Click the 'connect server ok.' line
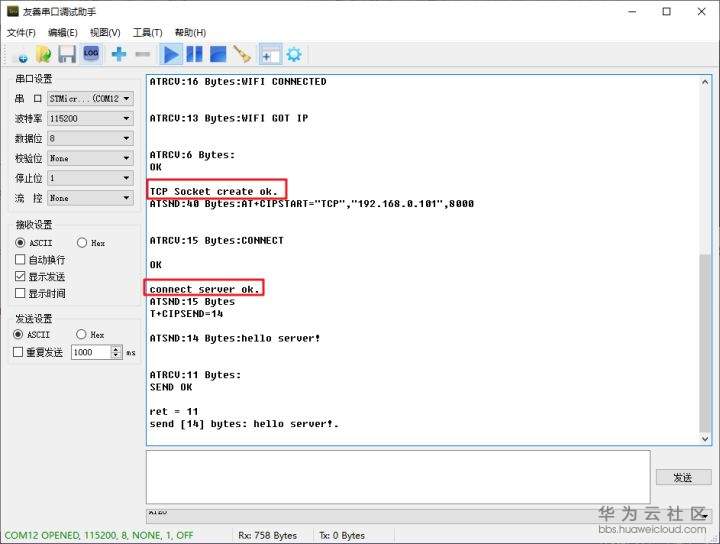This screenshot has width=720, height=544. click(x=204, y=289)
